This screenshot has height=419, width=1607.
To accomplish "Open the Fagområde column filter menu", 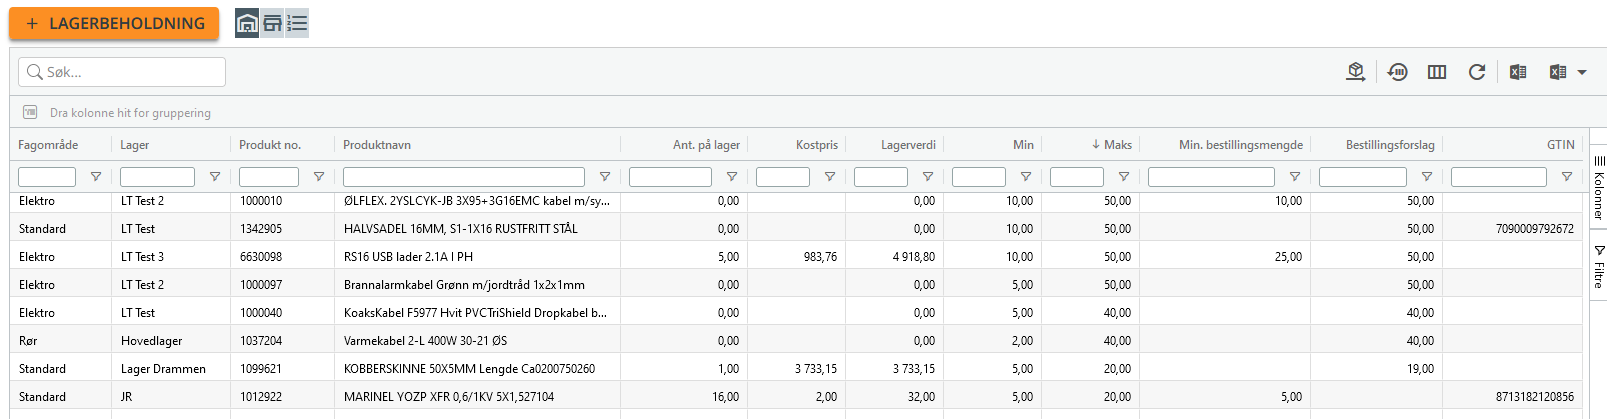I will [x=96, y=177].
